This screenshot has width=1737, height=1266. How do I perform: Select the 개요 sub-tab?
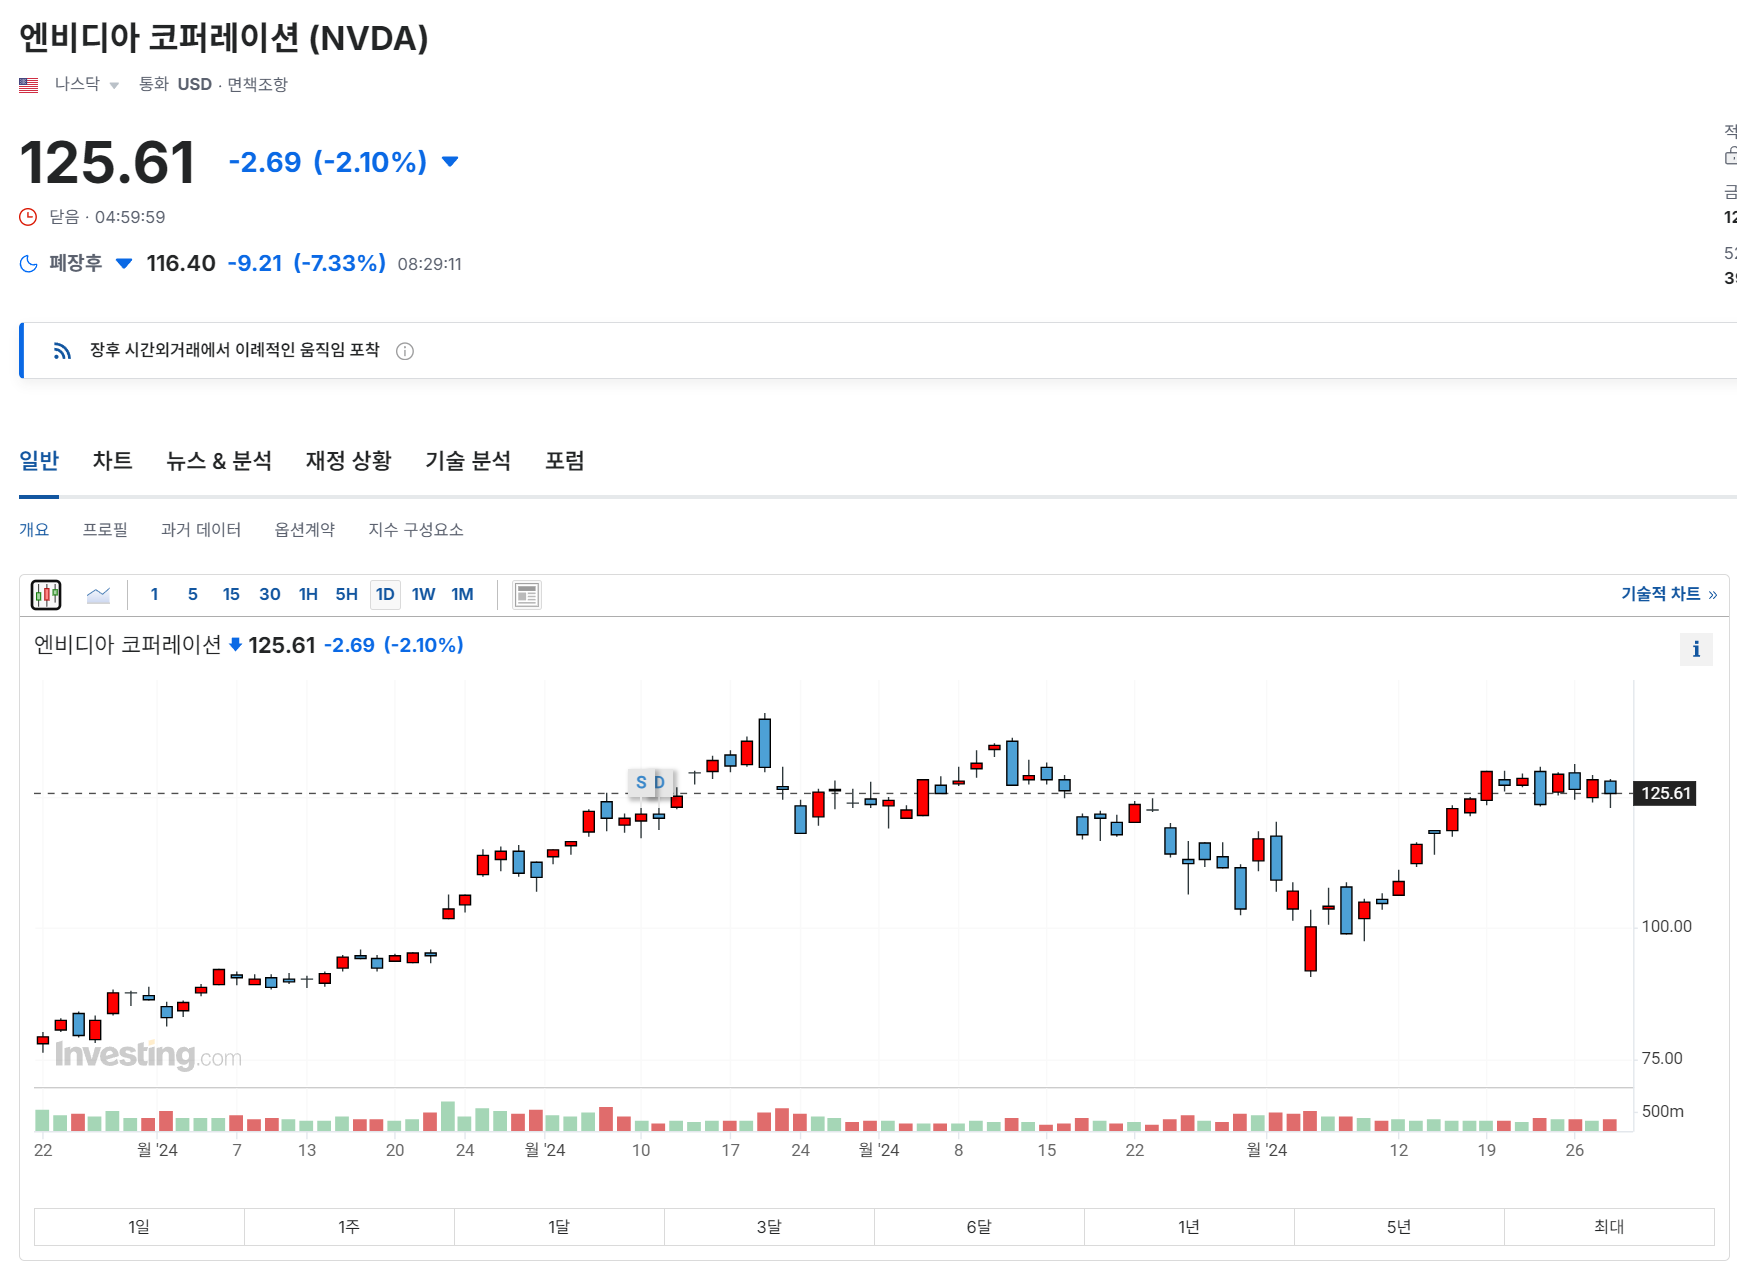pos(34,530)
